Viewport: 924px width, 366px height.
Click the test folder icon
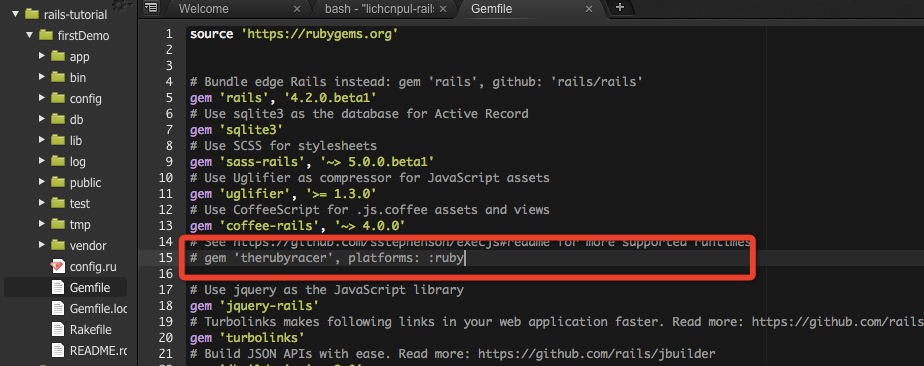tap(57, 203)
